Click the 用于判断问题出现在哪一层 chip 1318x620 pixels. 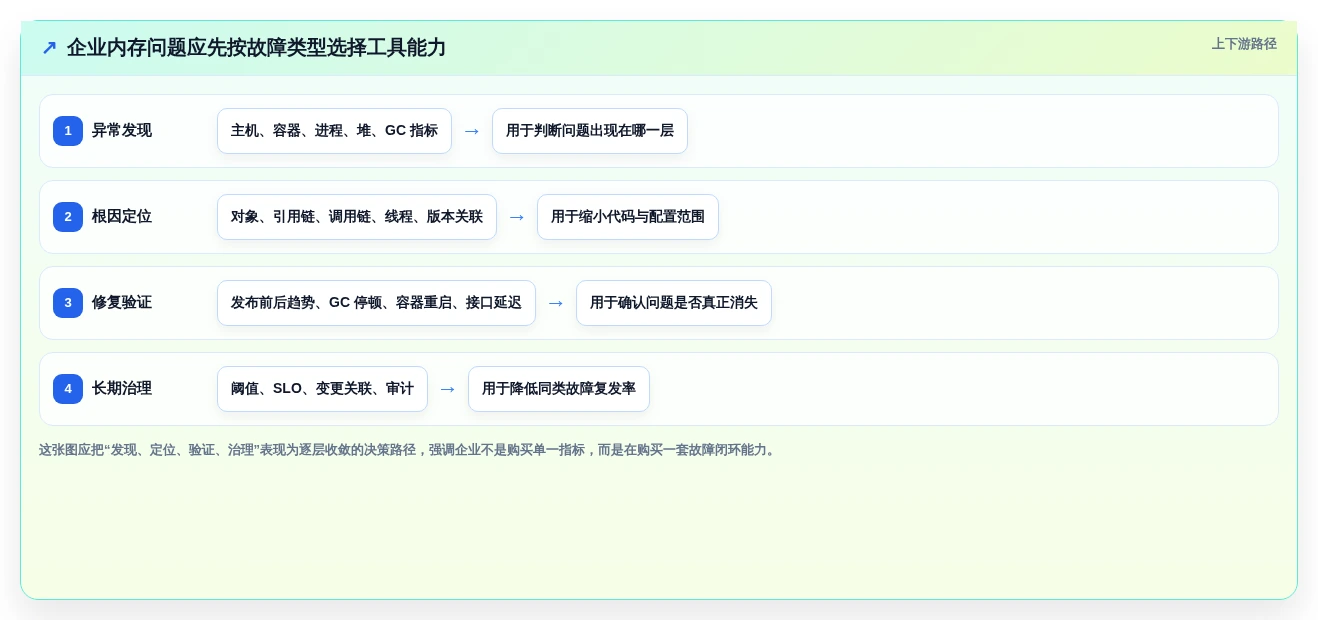pos(590,131)
